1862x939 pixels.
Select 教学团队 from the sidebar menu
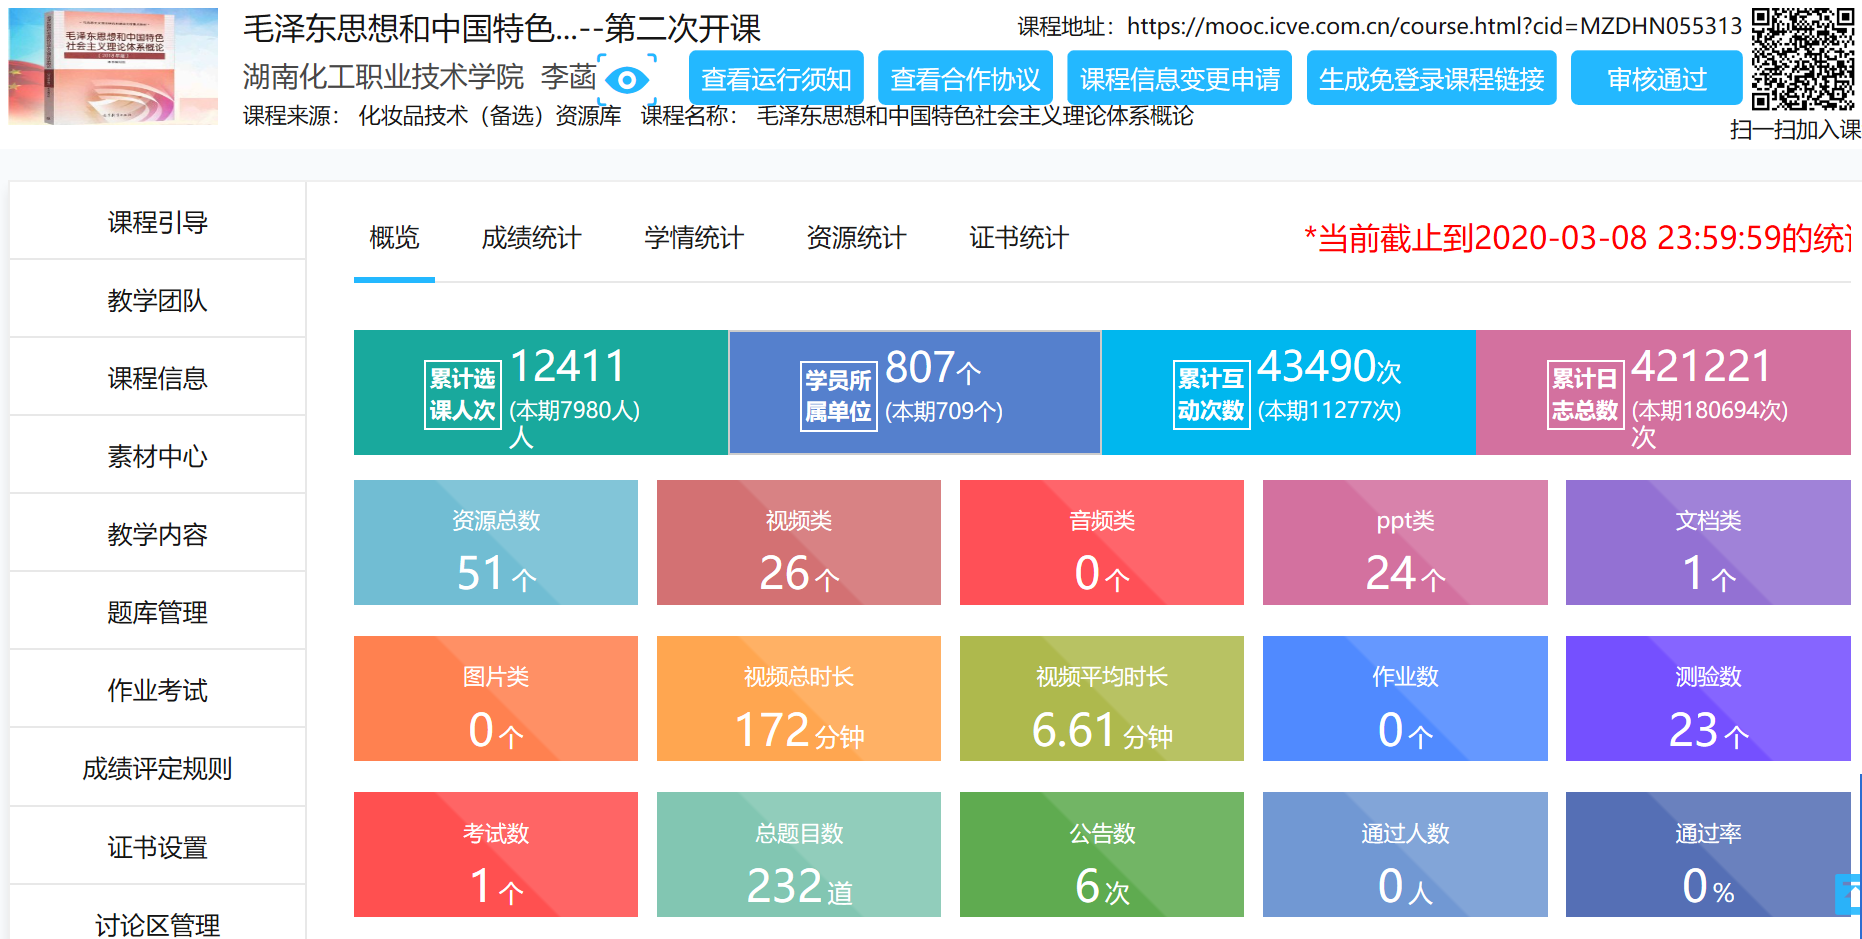click(x=157, y=300)
